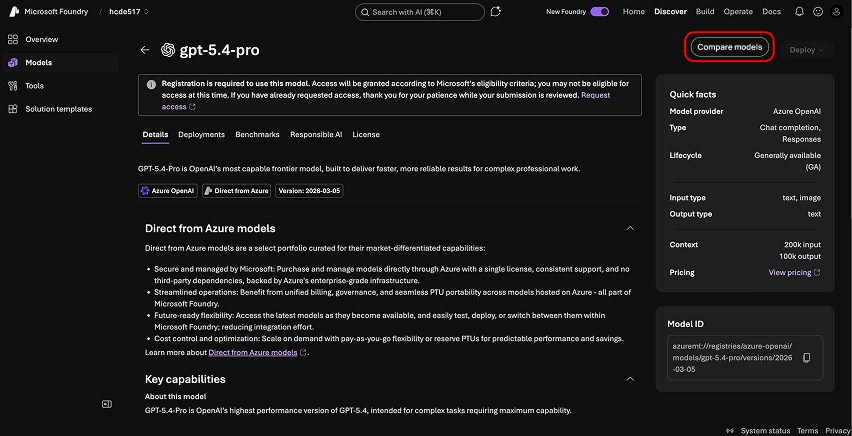The height and width of the screenshot is (436, 852).
Task: Switch to the Benchmarks tab
Action: tap(257, 134)
